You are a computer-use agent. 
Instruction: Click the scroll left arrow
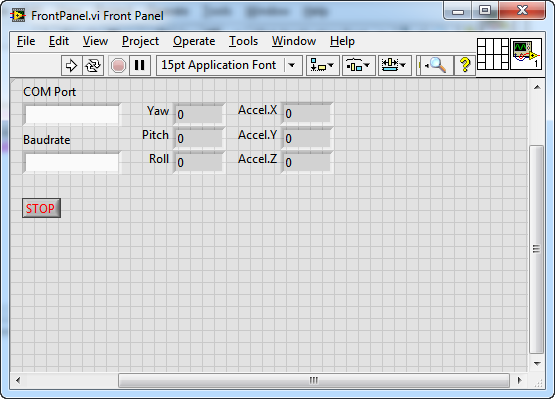point(18,381)
